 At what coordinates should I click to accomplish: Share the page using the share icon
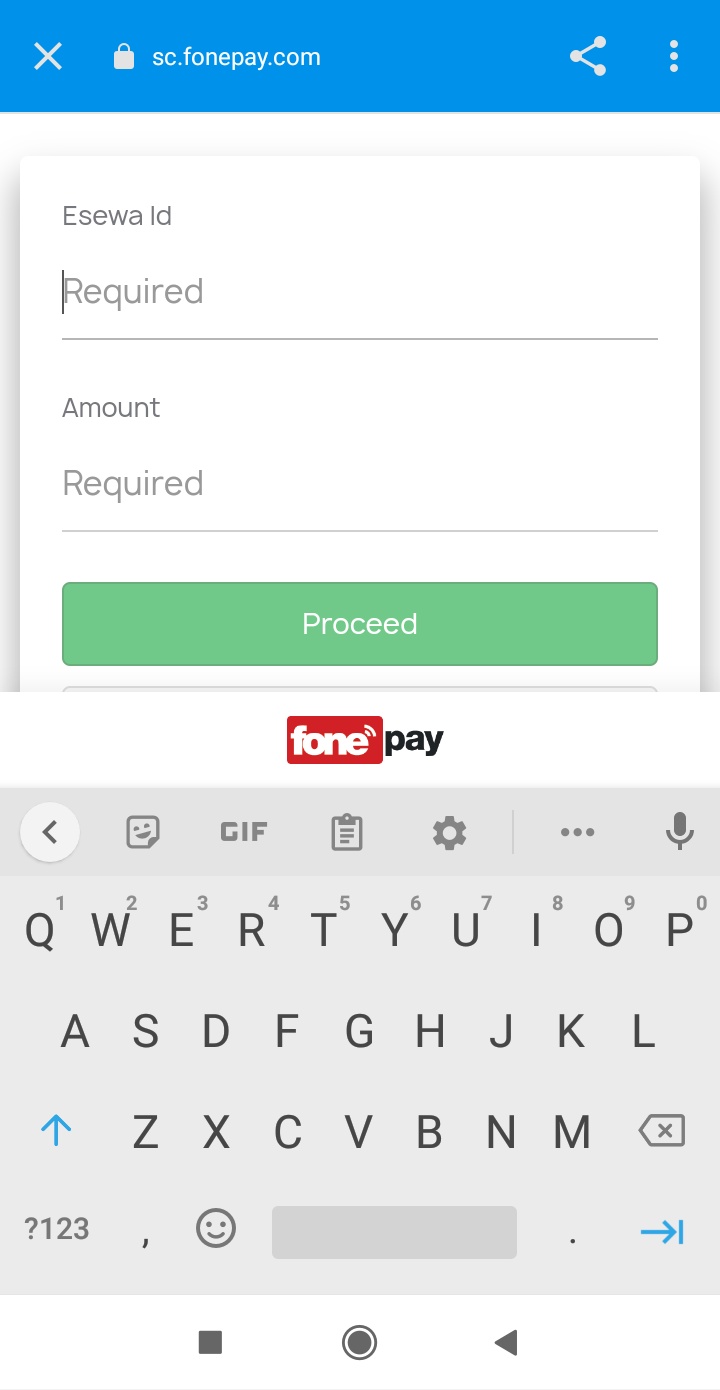click(x=588, y=56)
